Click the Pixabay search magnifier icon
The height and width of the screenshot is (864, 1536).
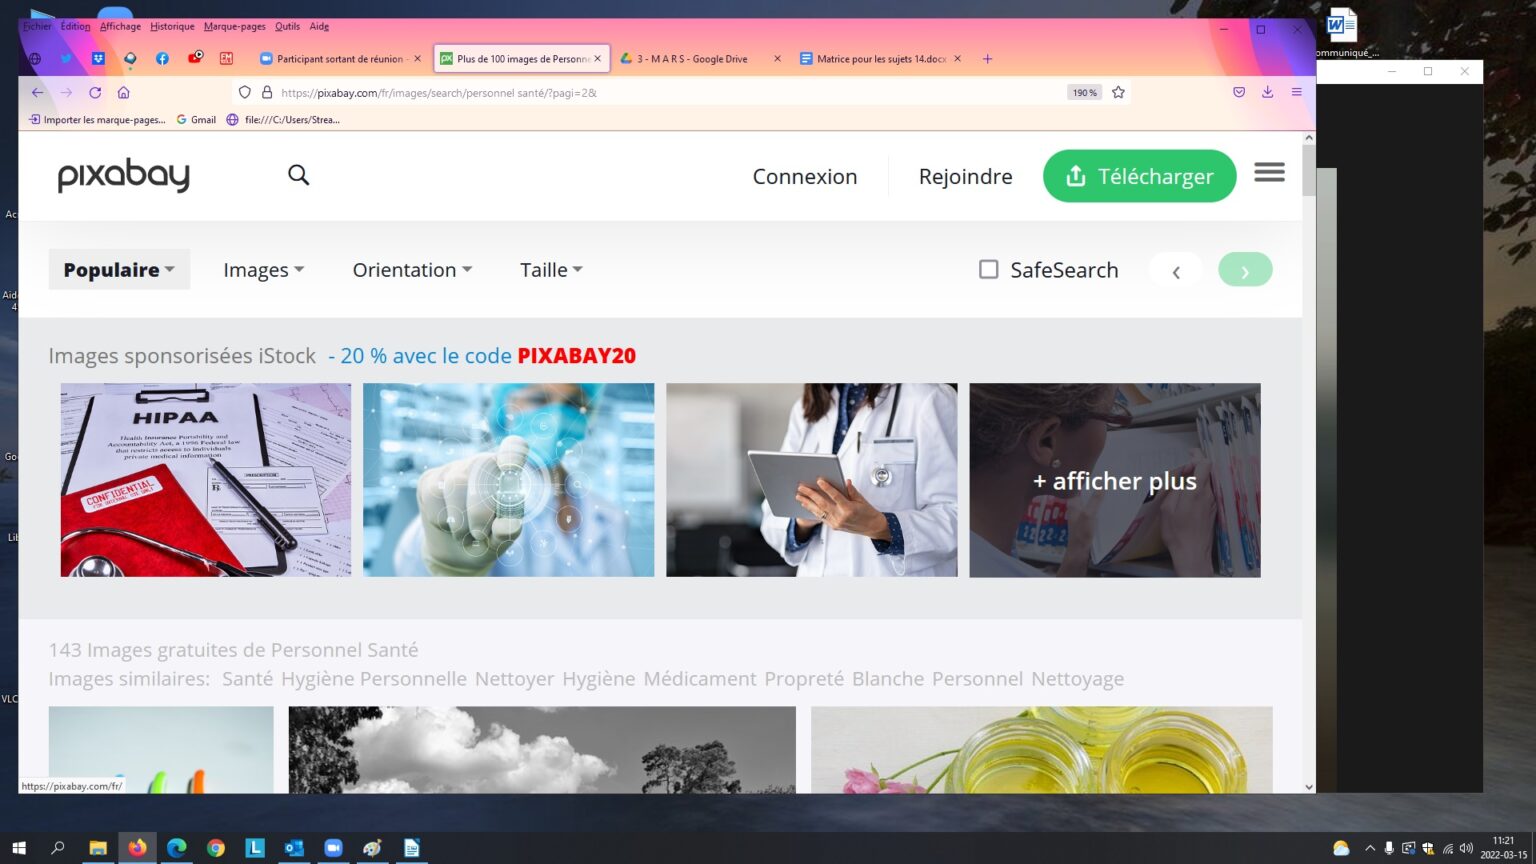[x=298, y=175]
